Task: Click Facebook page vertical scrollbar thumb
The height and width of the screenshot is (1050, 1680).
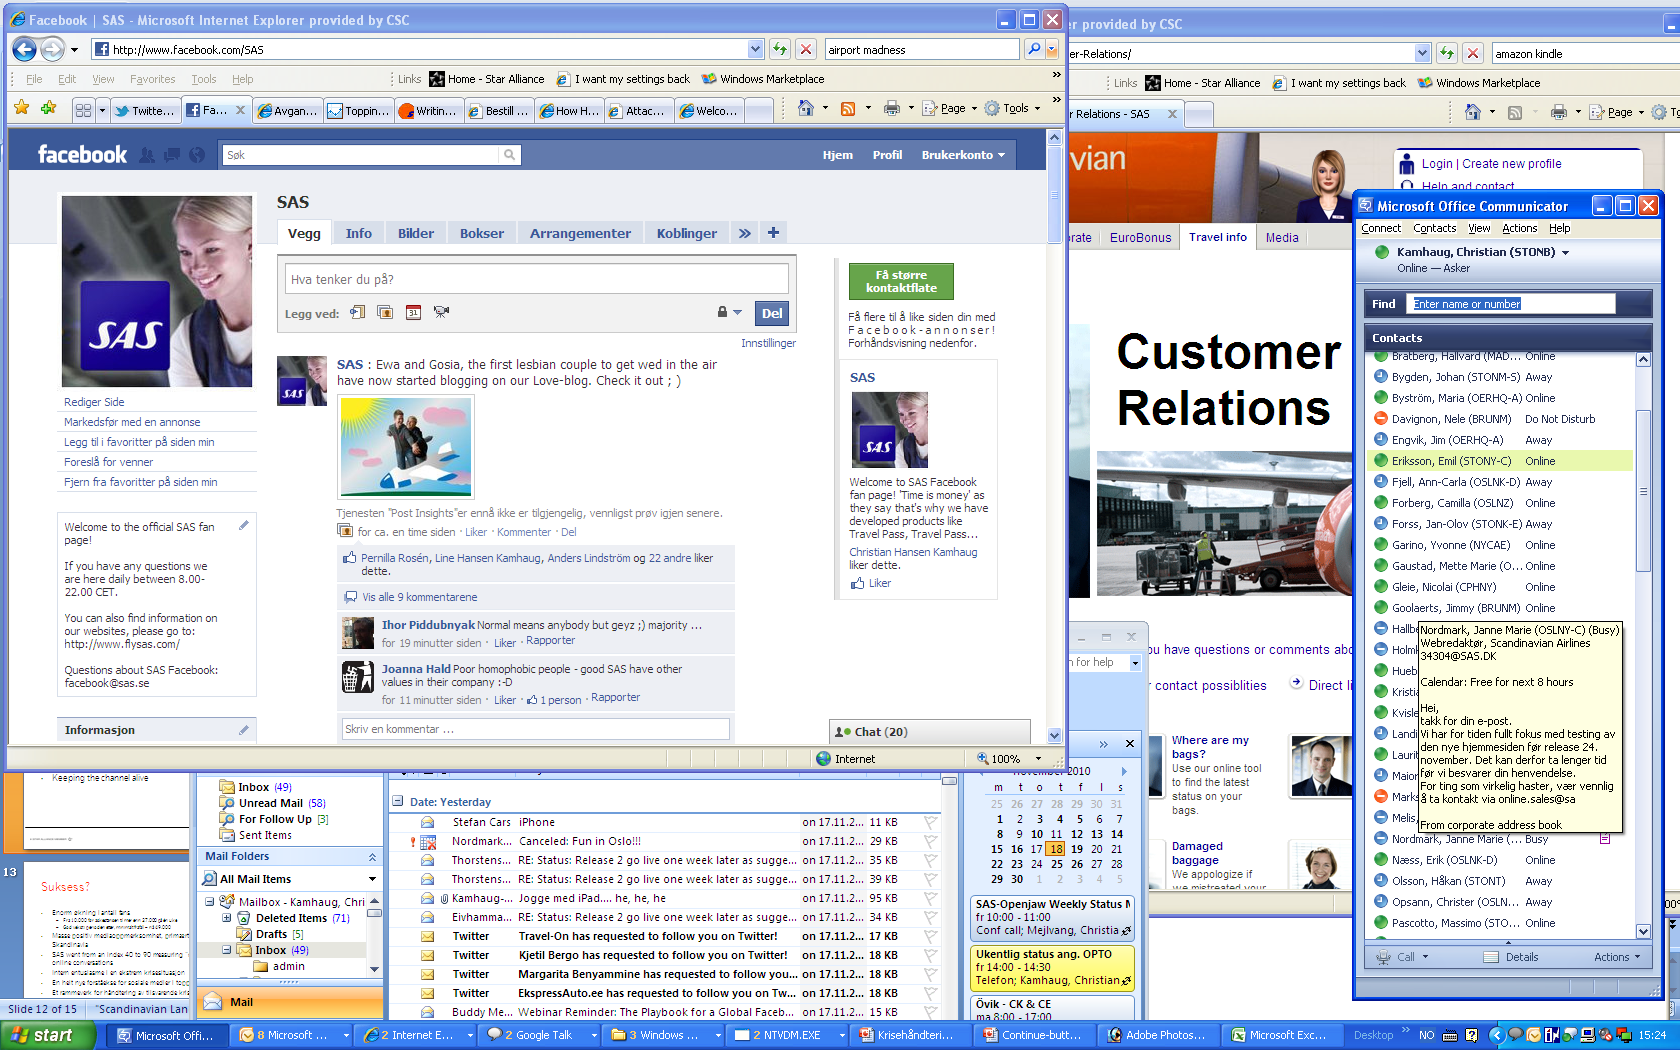Action: 1054,193
